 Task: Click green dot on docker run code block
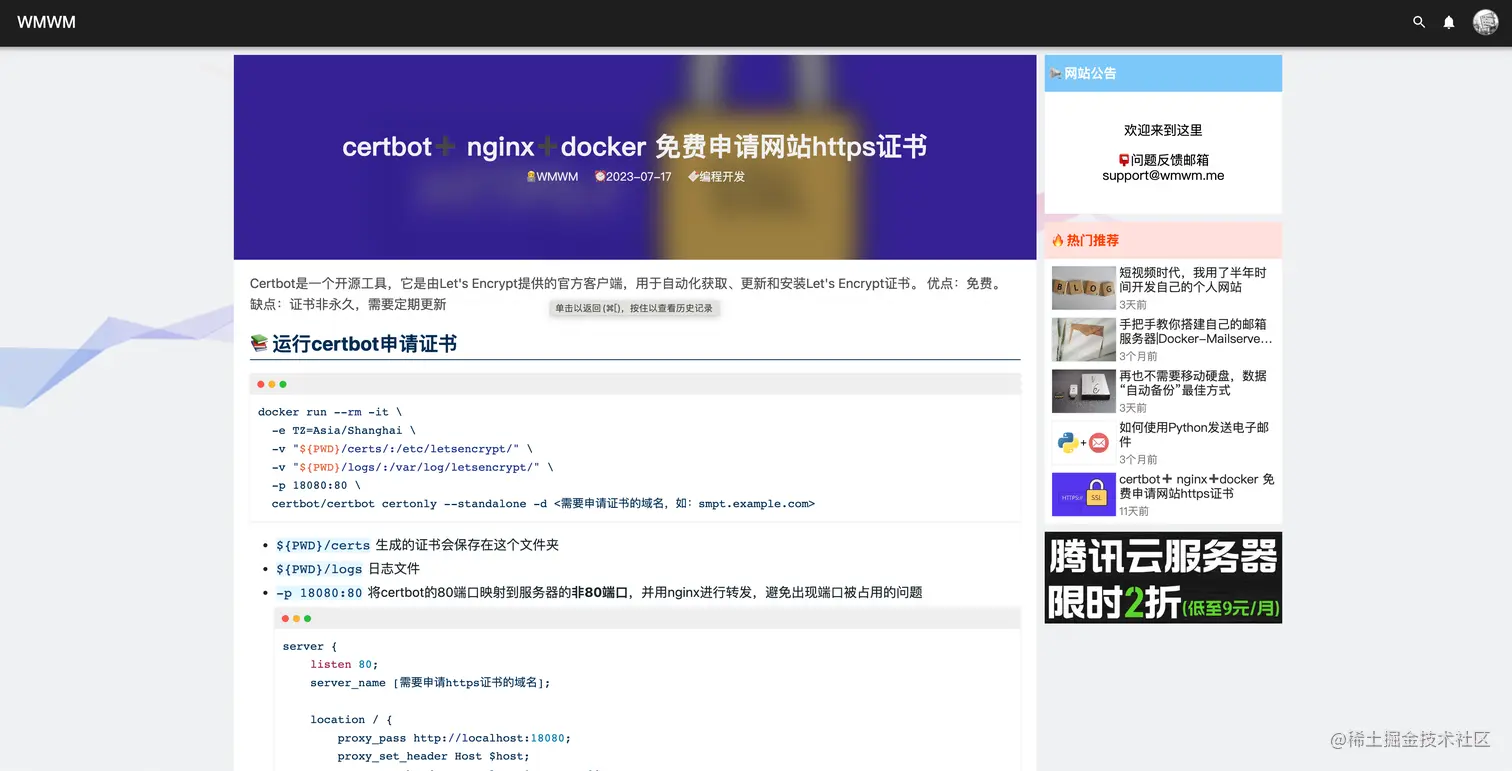pos(283,384)
